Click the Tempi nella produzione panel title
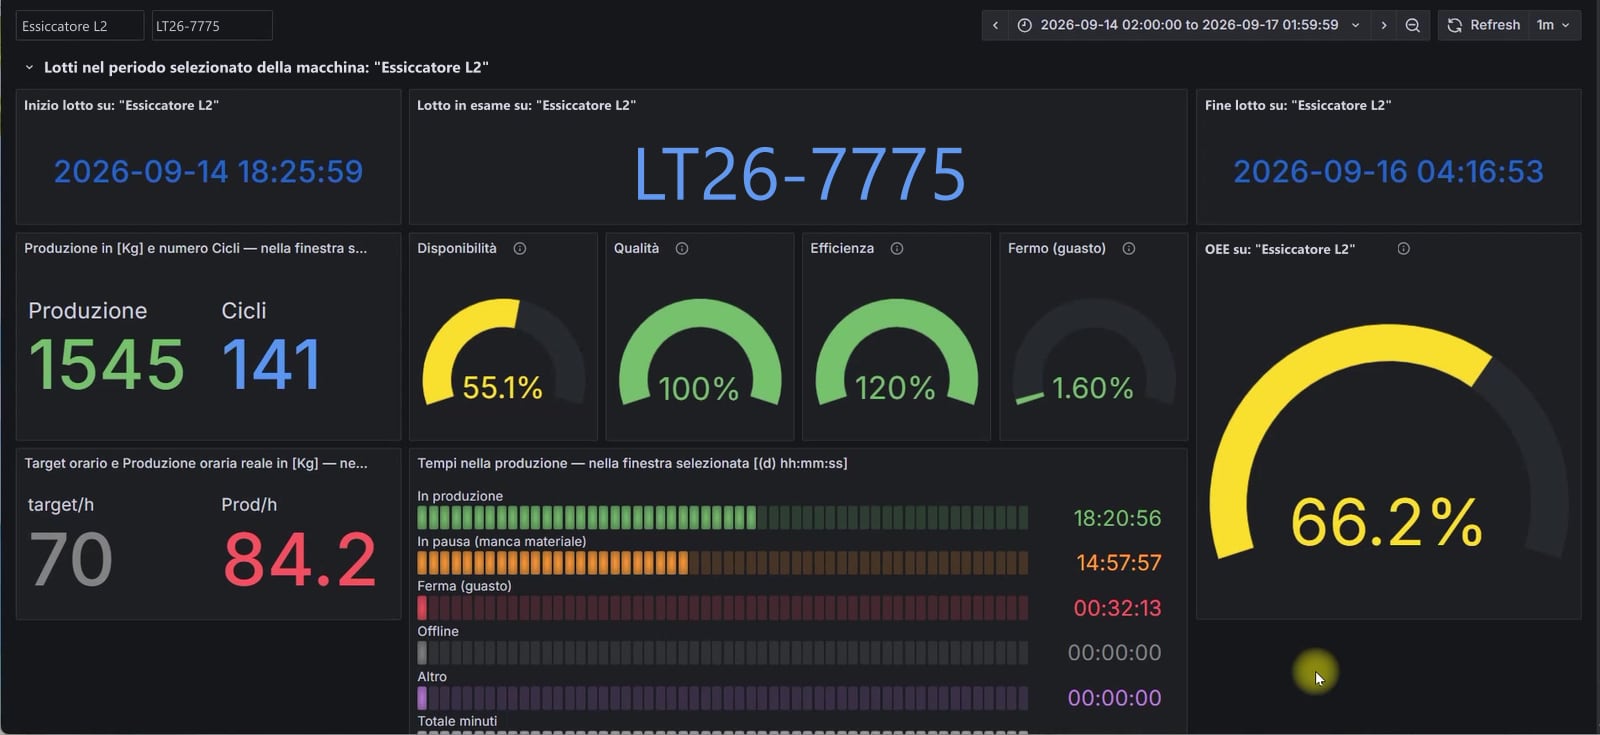This screenshot has height=735, width=1600. pyautogui.click(x=632, y=463)
